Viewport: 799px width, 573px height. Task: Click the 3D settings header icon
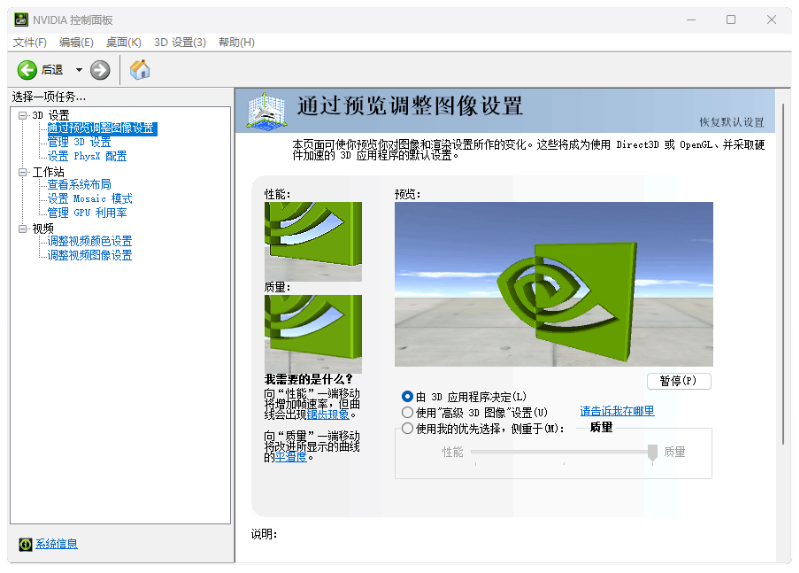(x=265, y=111)
